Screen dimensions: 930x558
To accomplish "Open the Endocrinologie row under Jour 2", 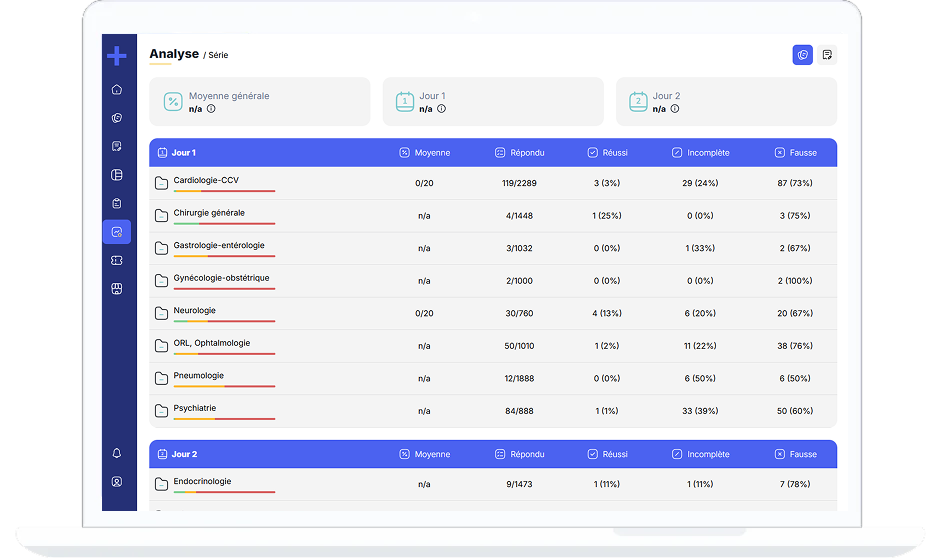I will pyautogui.click(x=202, y=482).
